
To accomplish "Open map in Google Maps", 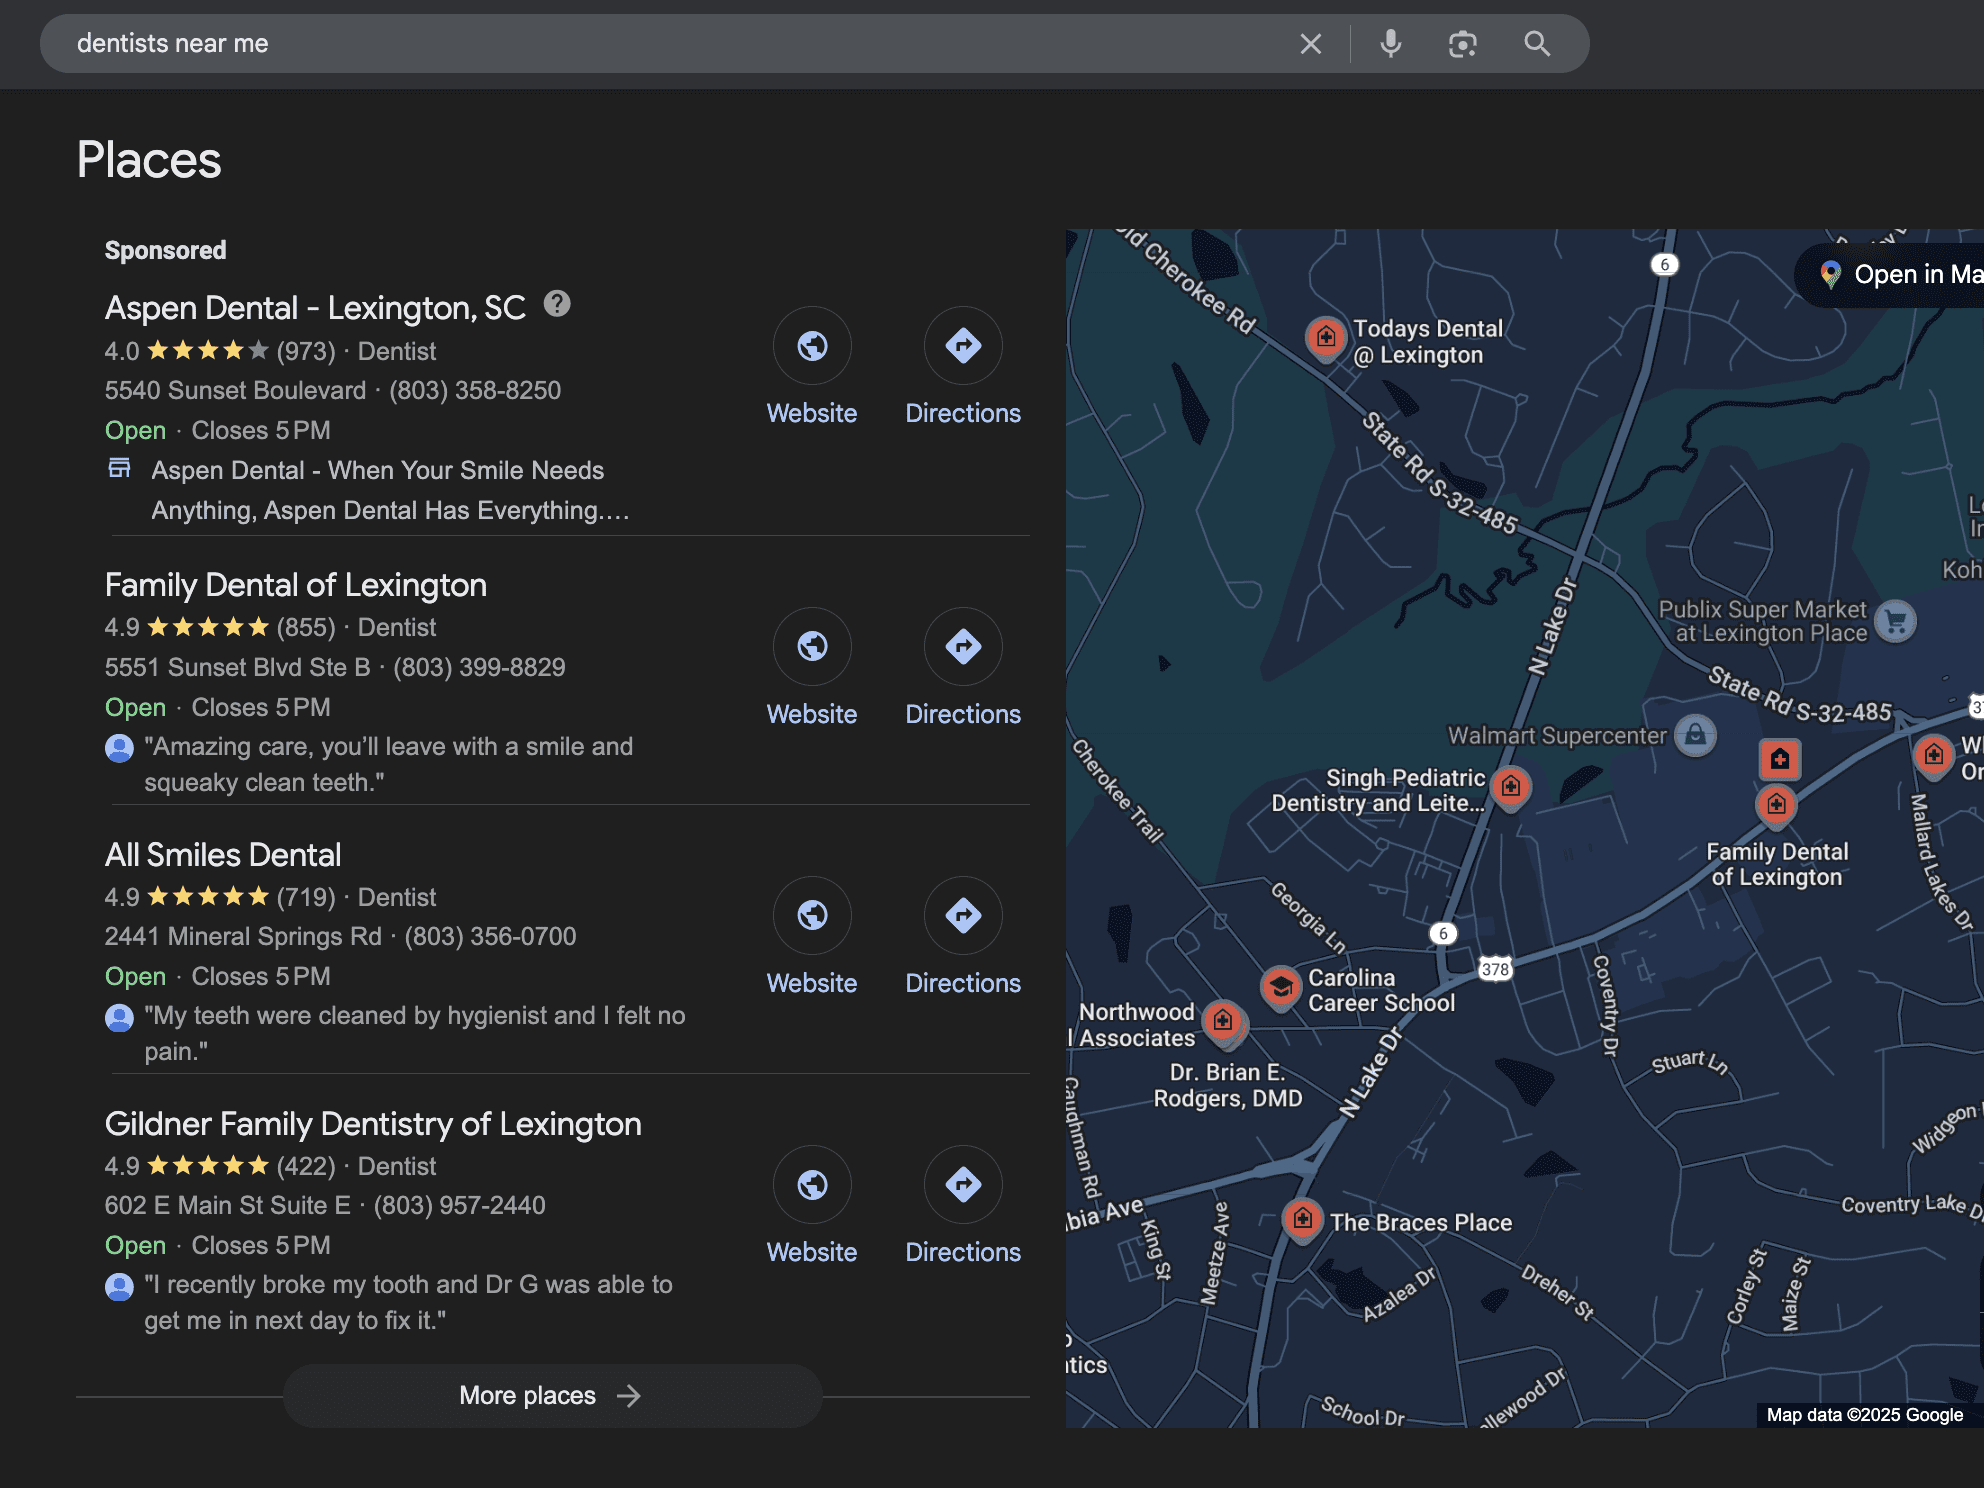I will click(x=1900, y=275).
